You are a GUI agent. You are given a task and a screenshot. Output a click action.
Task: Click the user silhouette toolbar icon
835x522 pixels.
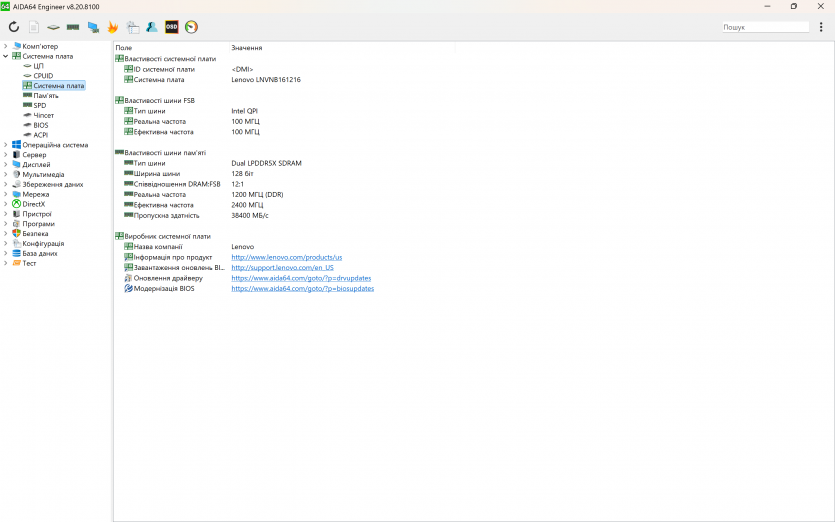pyautogui.click(x=152, y=27)
